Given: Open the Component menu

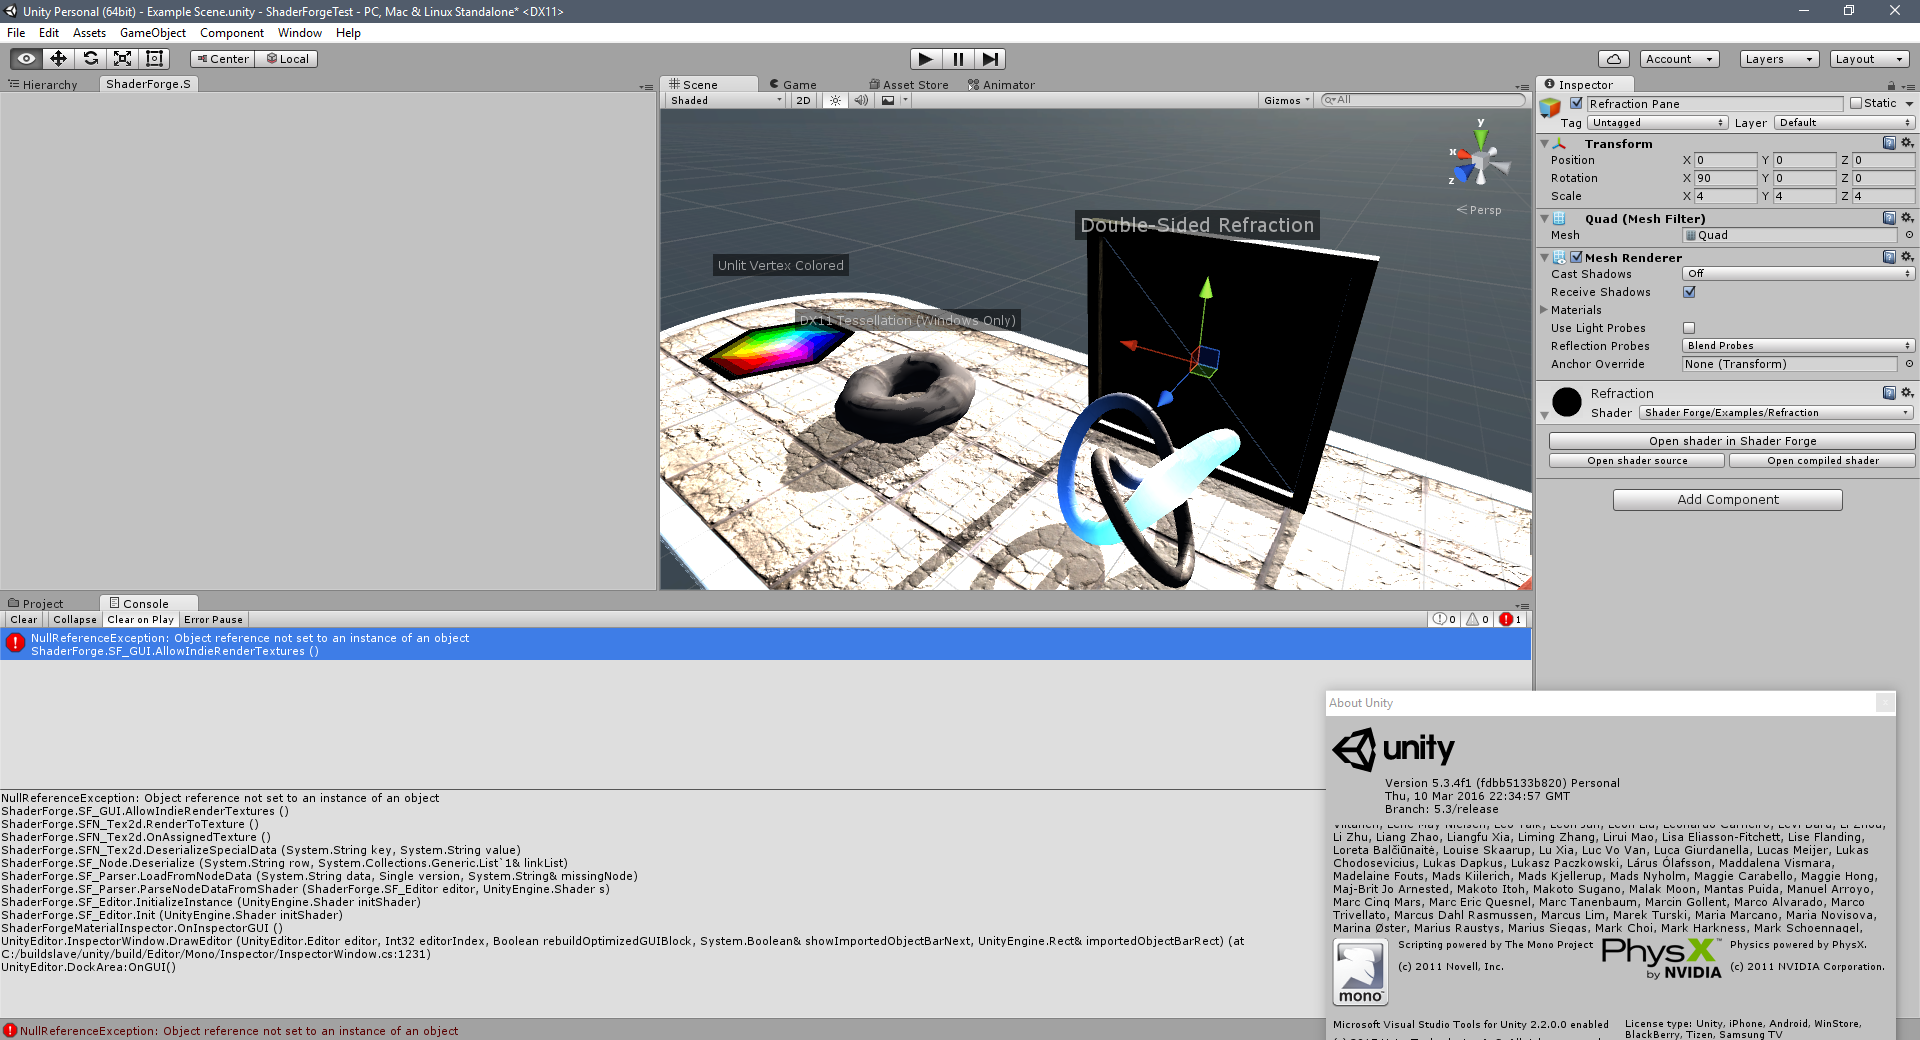Looking at the screenshot, I should [x=232, y=33].
